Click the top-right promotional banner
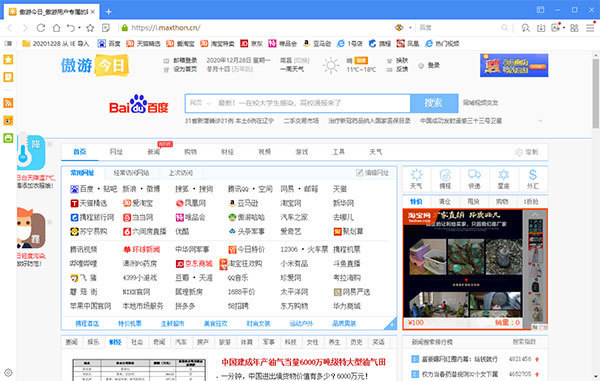 coord(514,65)
